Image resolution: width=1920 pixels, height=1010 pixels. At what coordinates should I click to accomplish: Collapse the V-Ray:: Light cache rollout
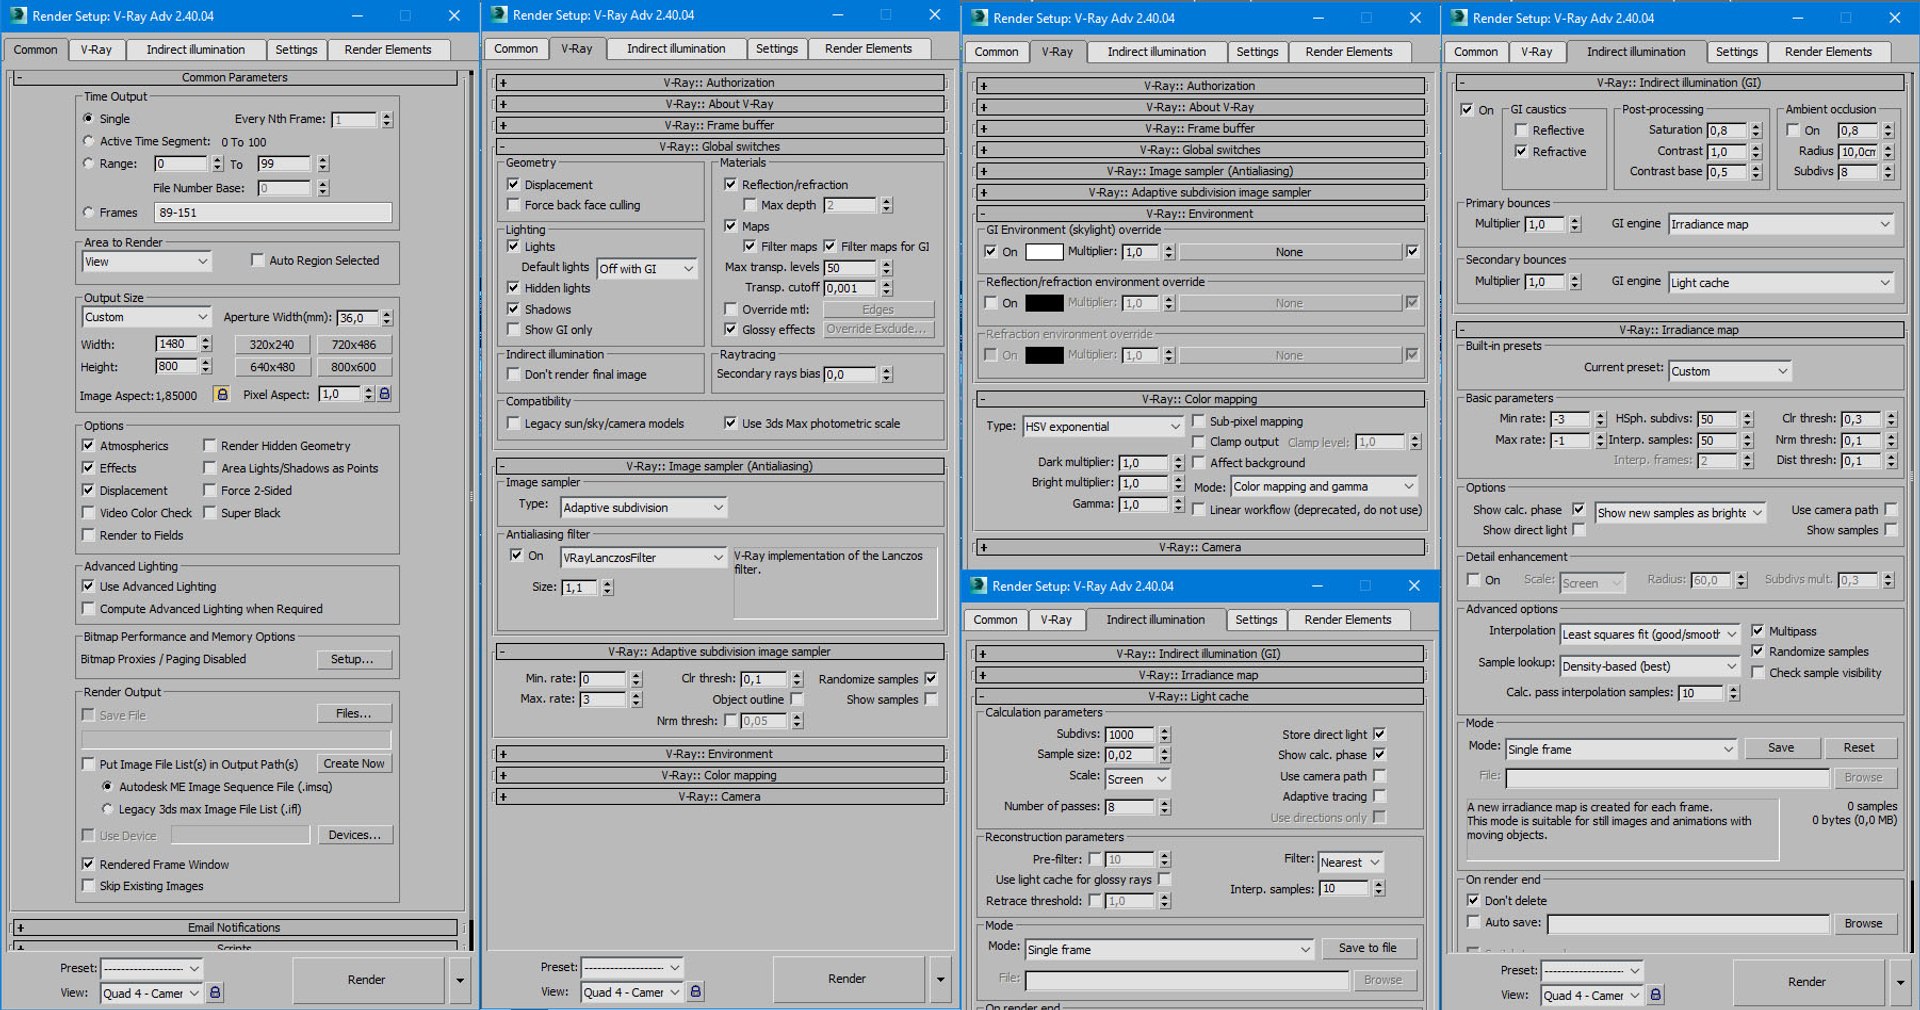point(1199,696)
